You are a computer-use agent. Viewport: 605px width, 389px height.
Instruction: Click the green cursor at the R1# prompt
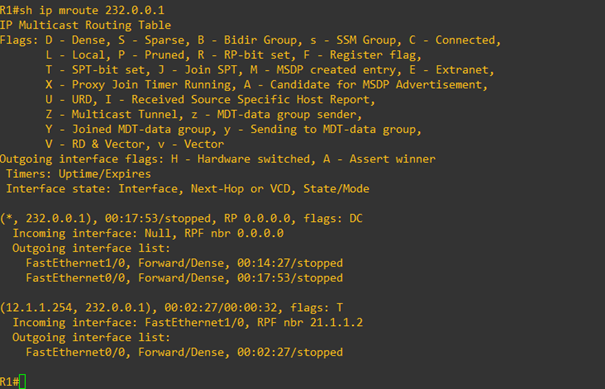22,381
